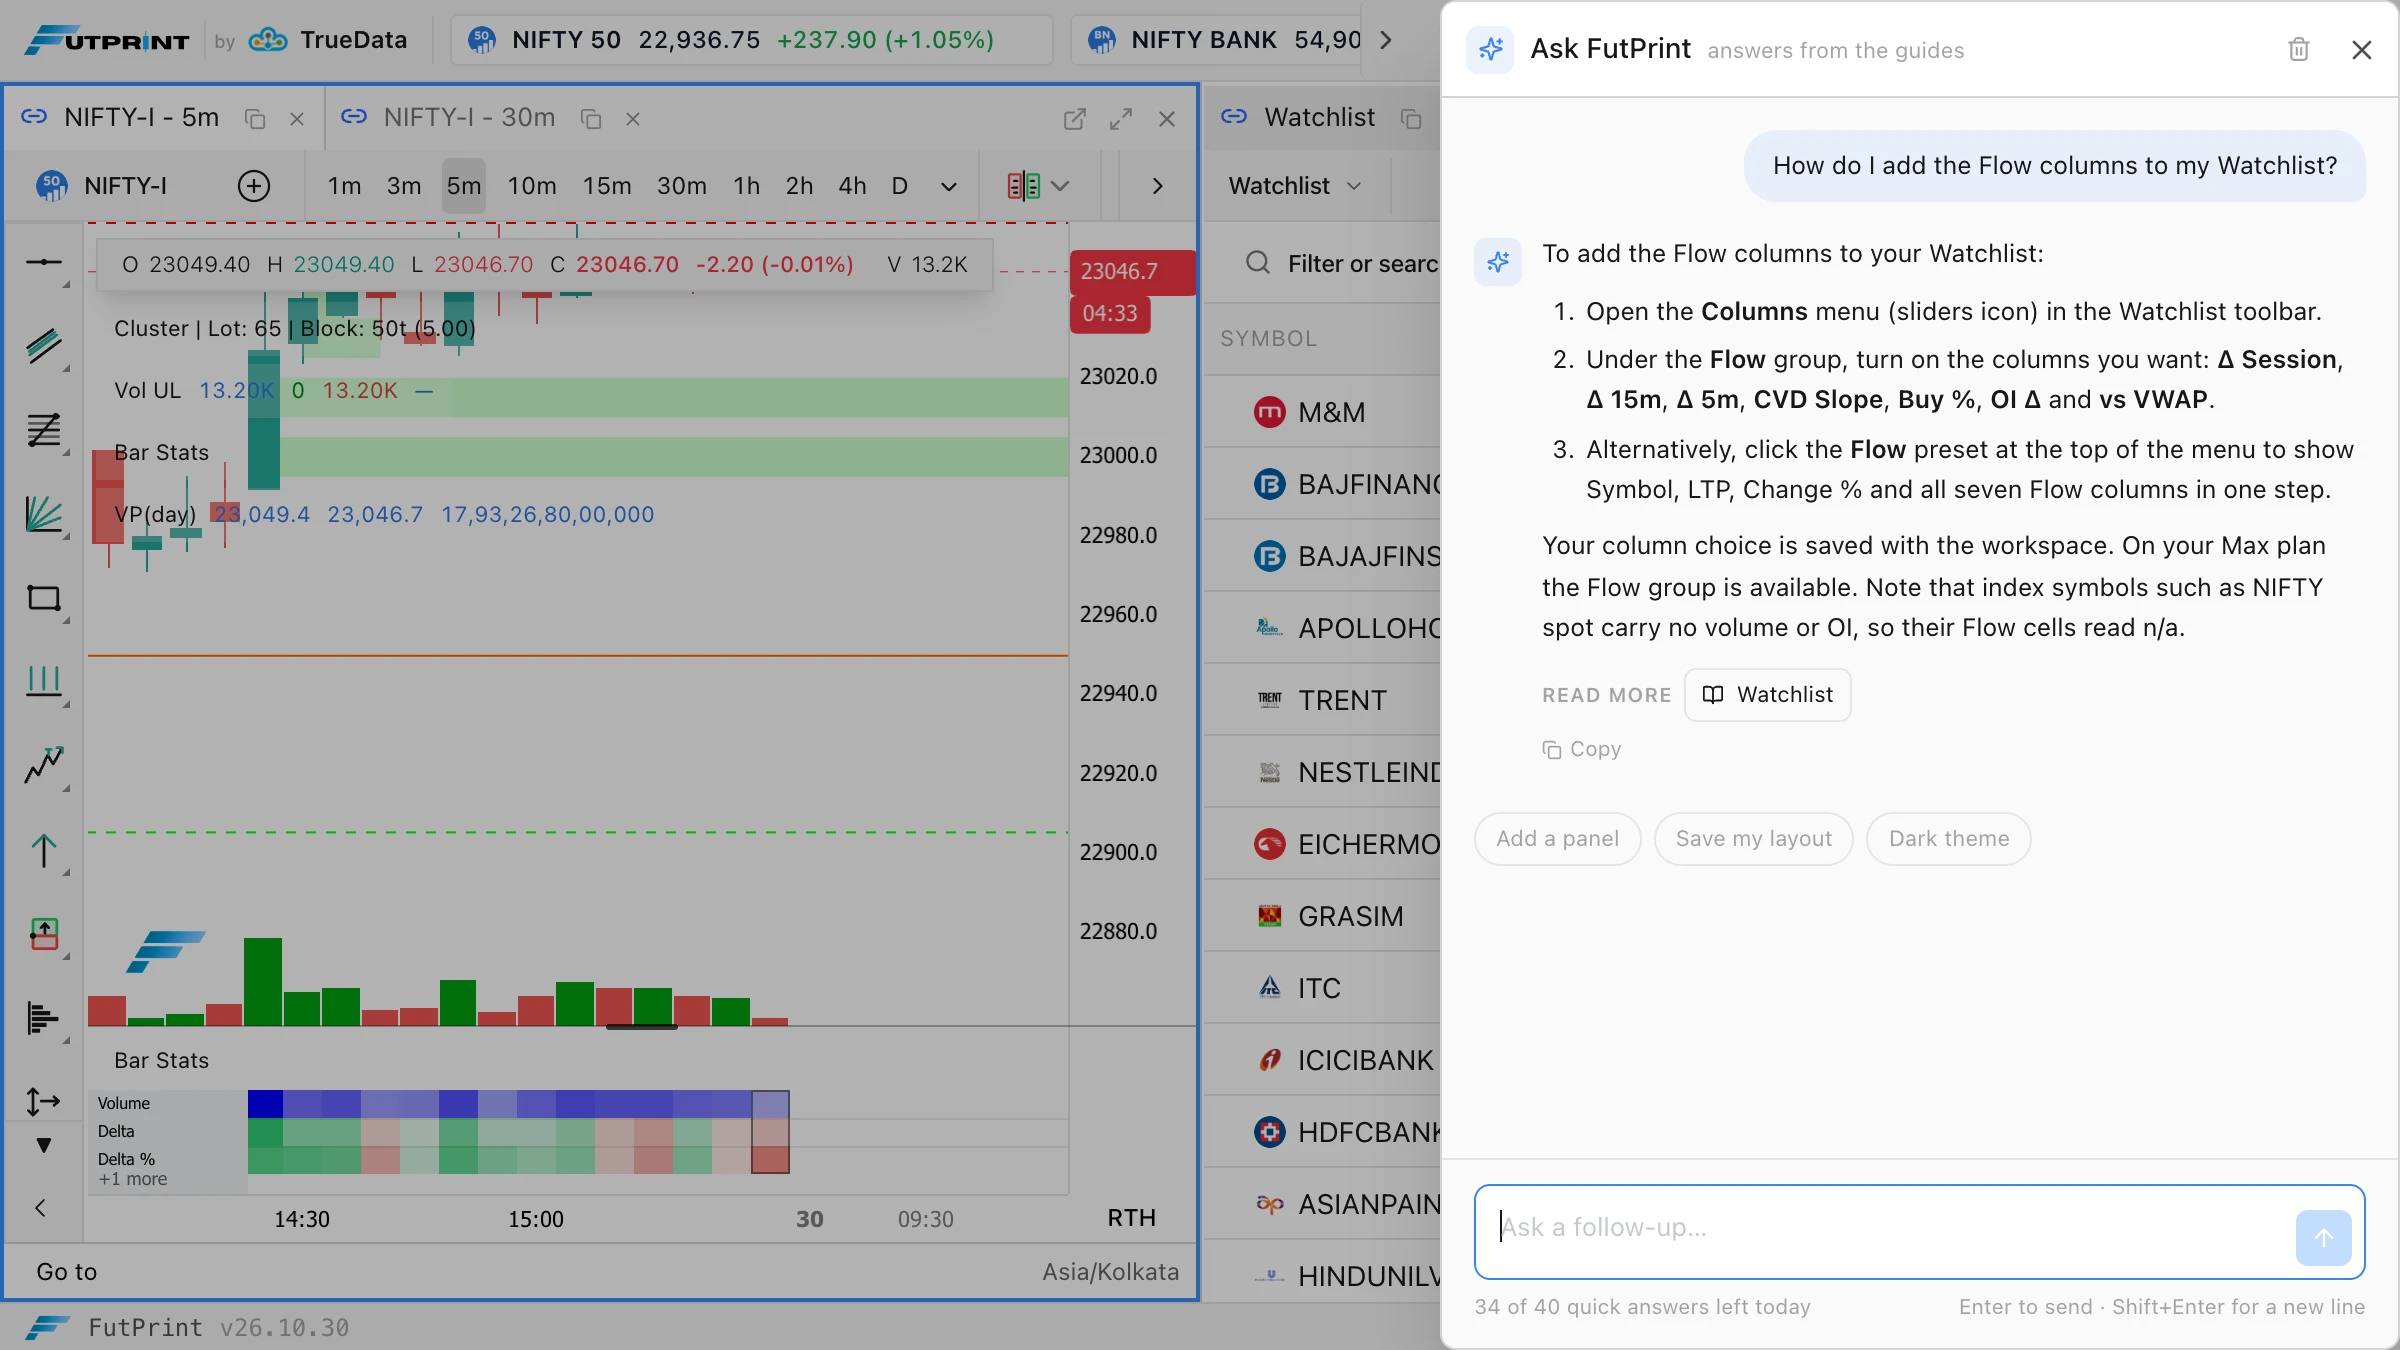Open the Watchlist guide link
This screenshot has width=2400, height=1350.
coord(1768,695)
